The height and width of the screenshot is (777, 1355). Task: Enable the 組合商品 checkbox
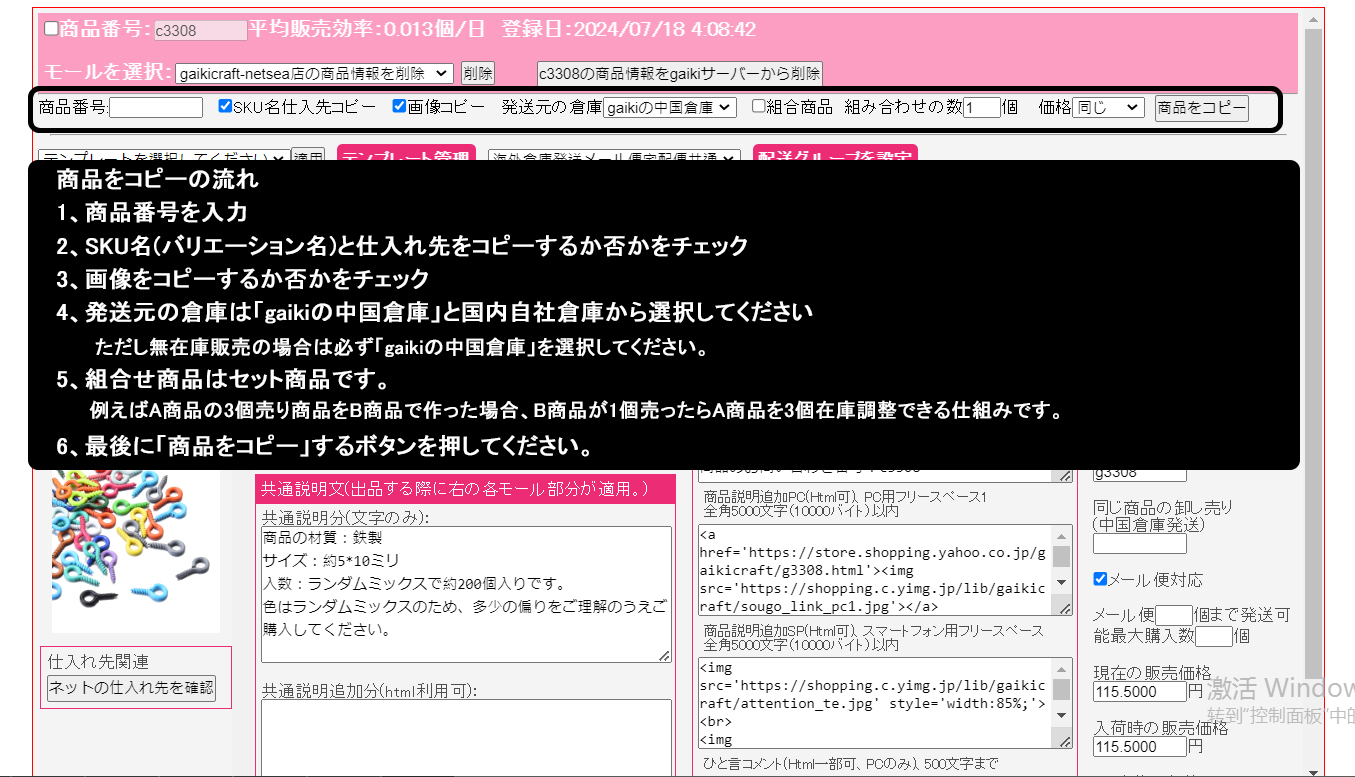(x=759, y=106)
